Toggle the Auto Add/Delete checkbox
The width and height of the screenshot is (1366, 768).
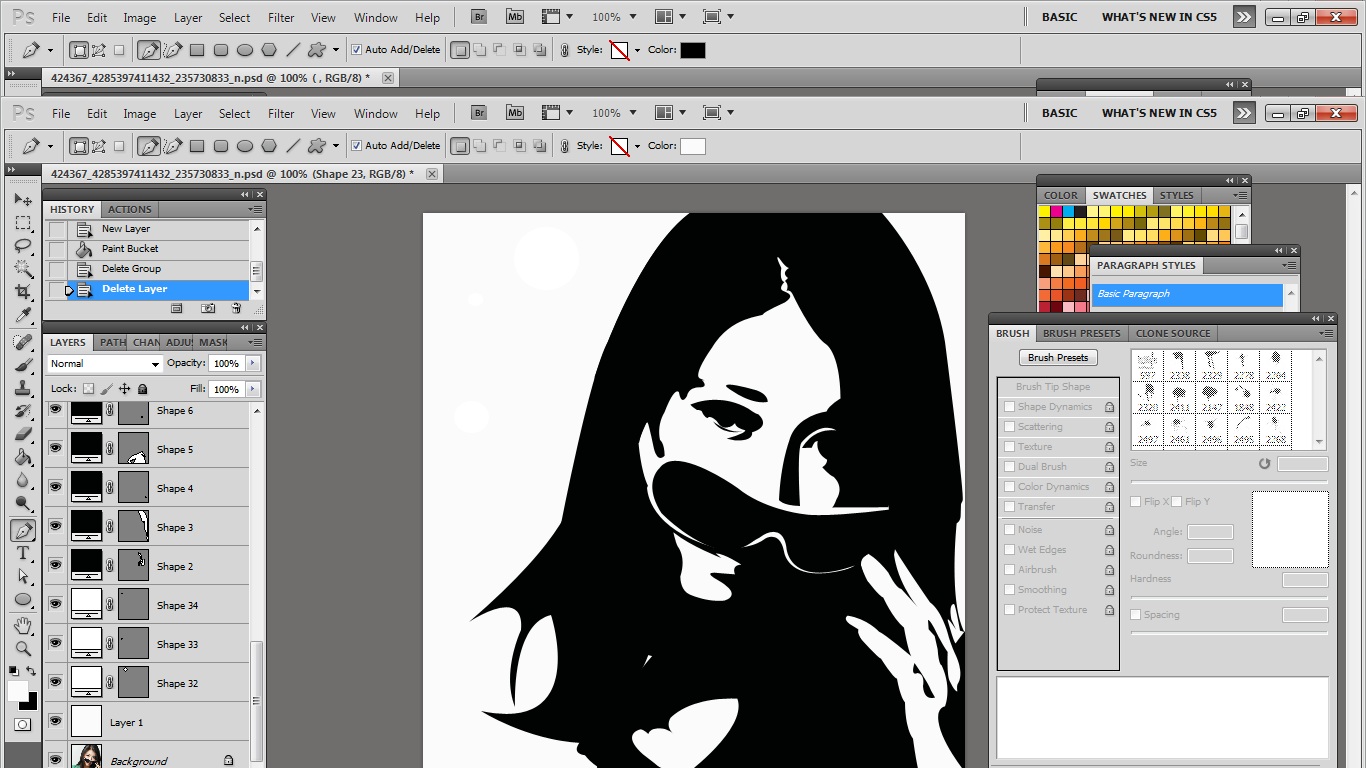point(356,146)
